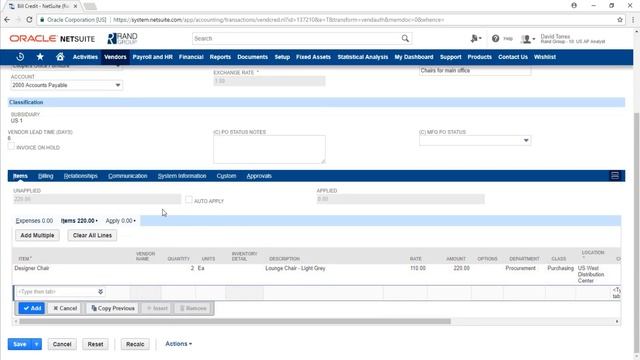Click the Copy Previous button
640x360 pixels.
tap(113, 308)
